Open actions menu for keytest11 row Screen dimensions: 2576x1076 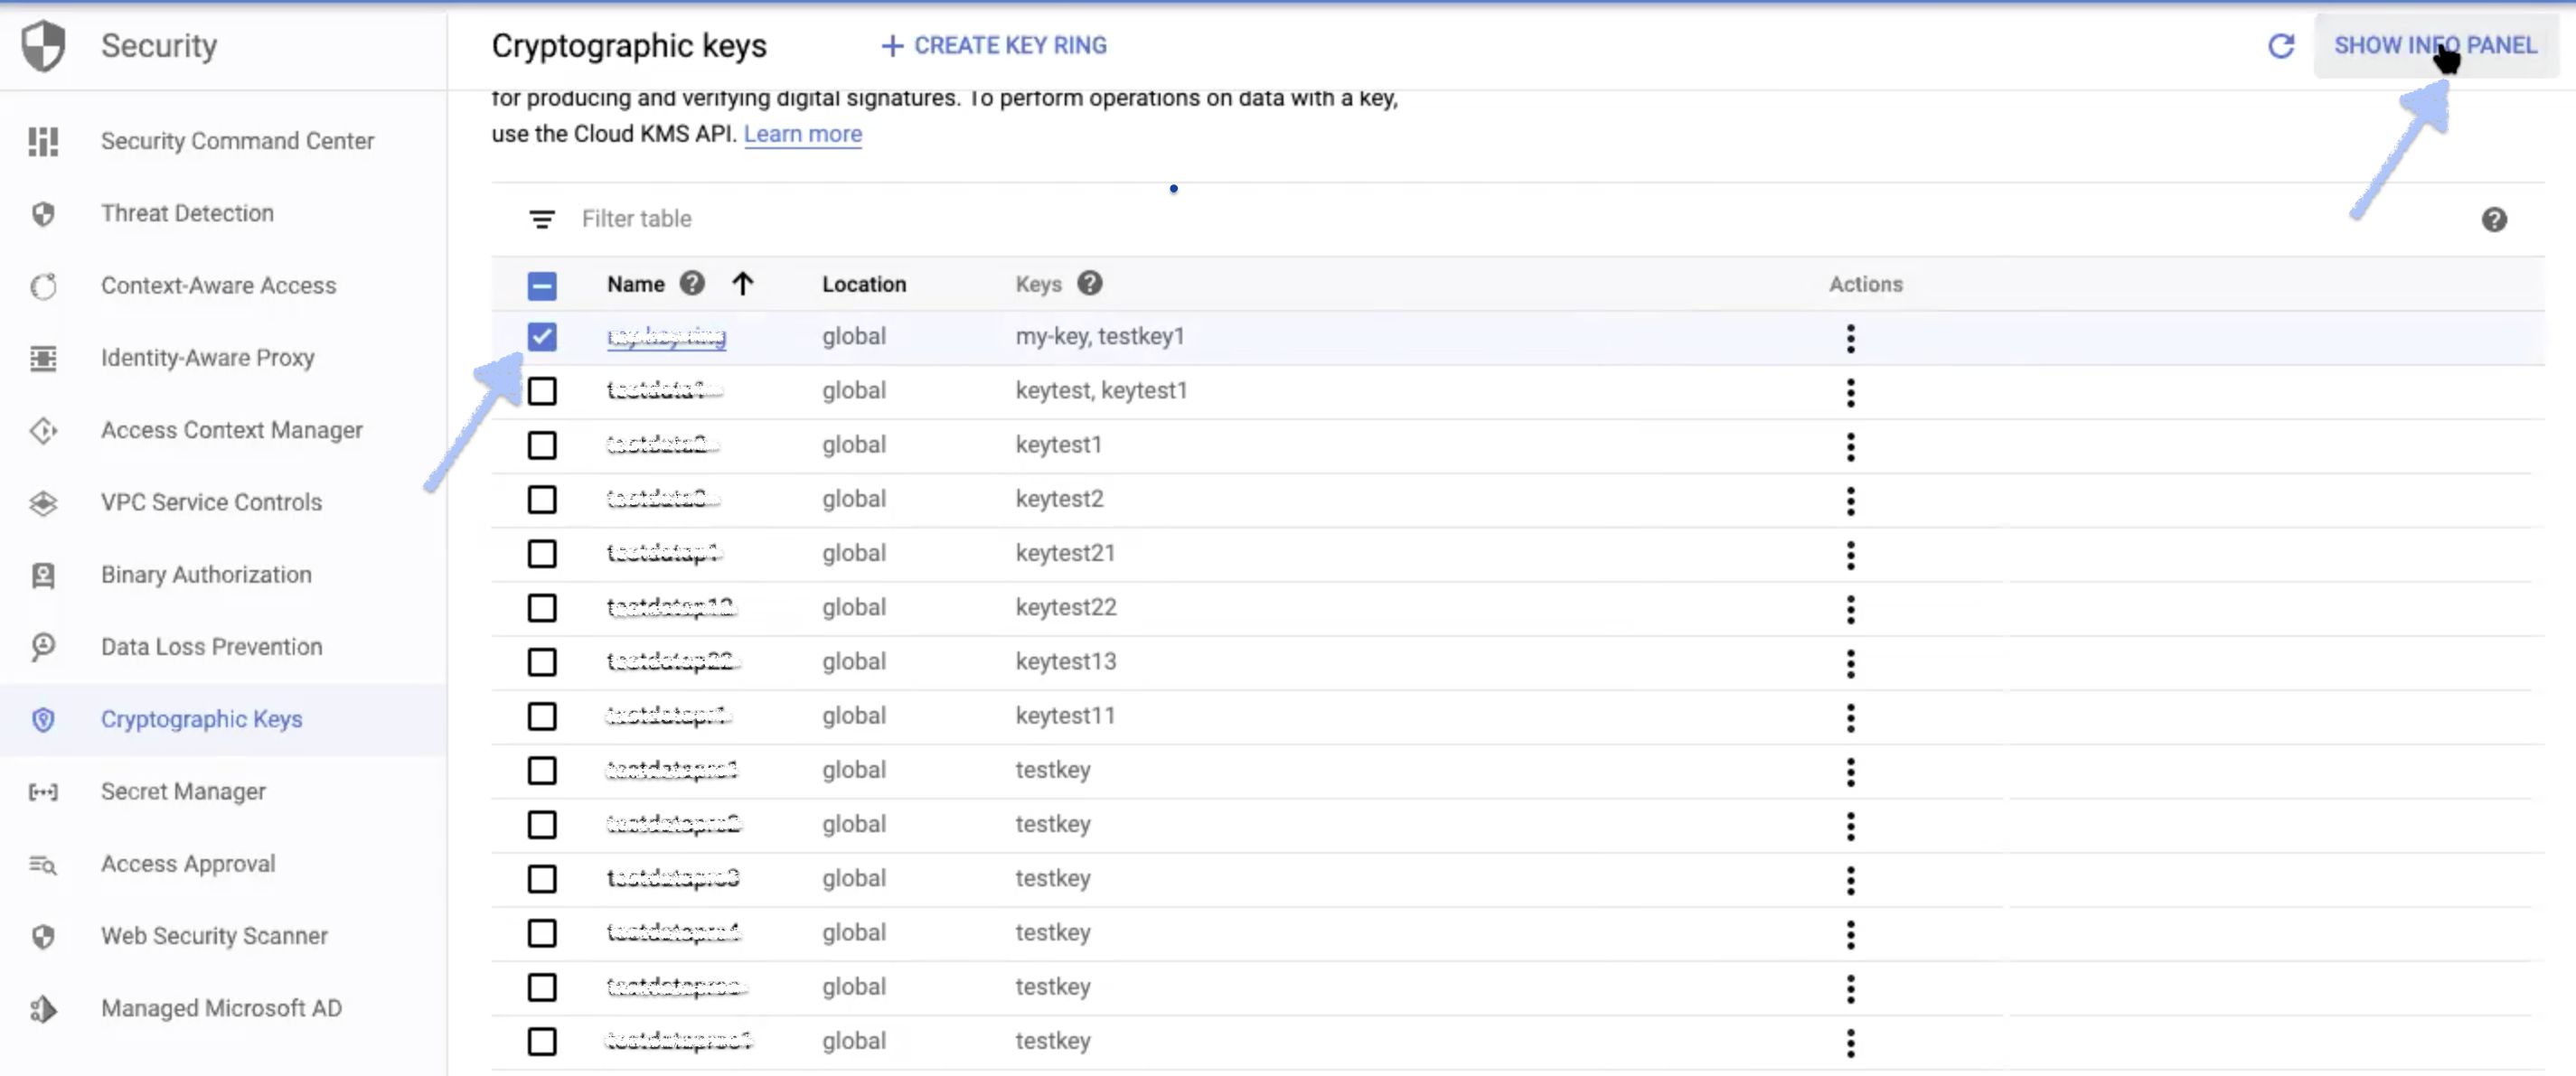tap(1850, 717)
